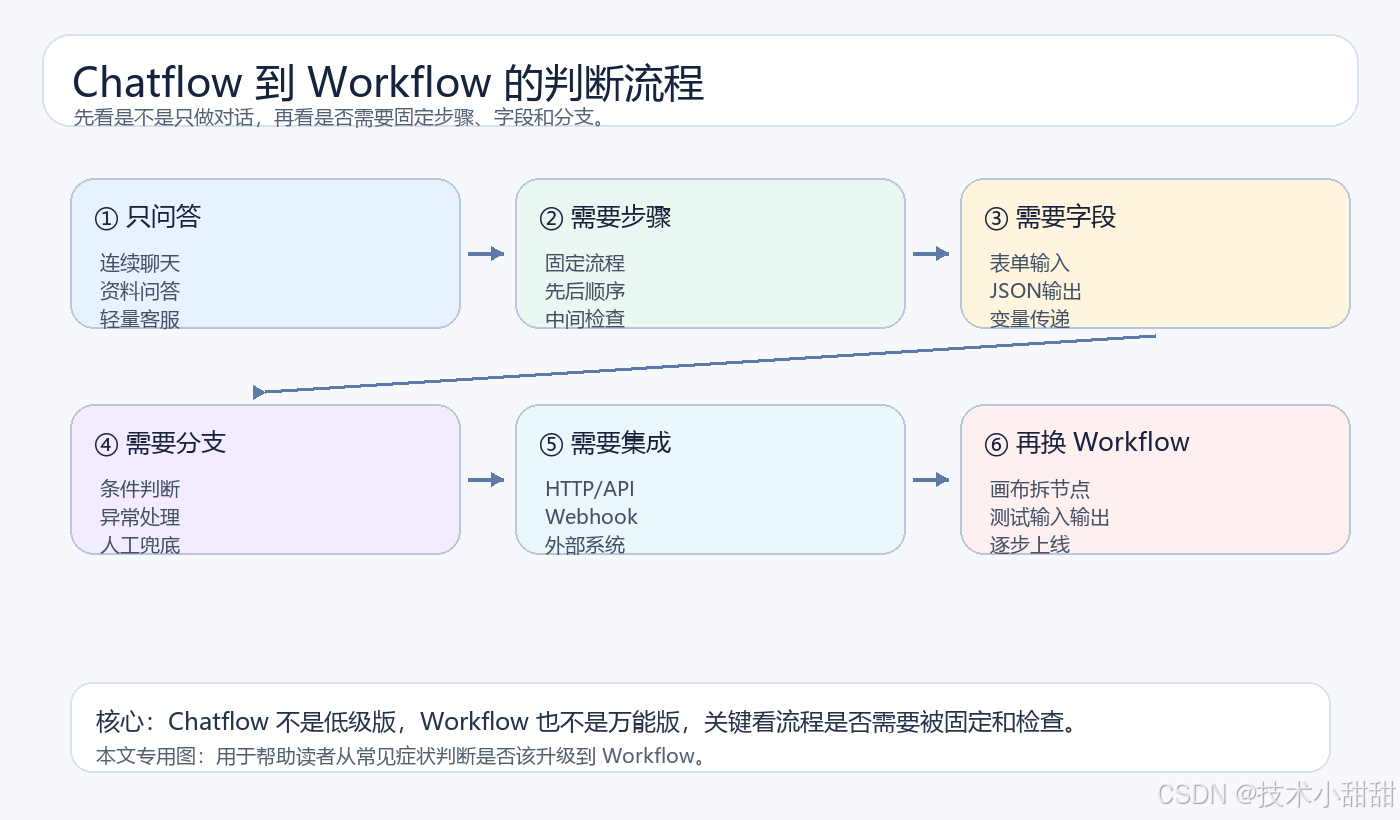Click the "固定流程" line

pos(585,263)
